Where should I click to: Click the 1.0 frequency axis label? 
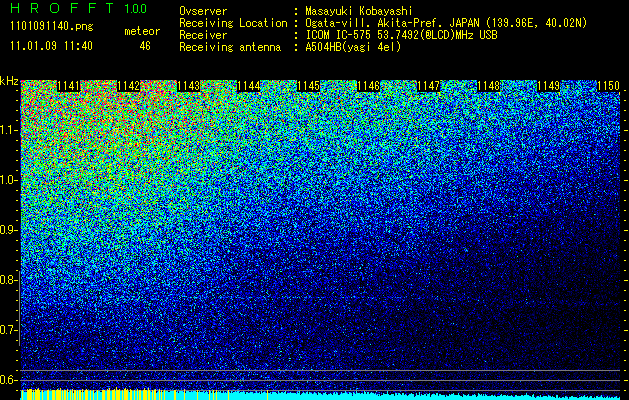(8, 180)
